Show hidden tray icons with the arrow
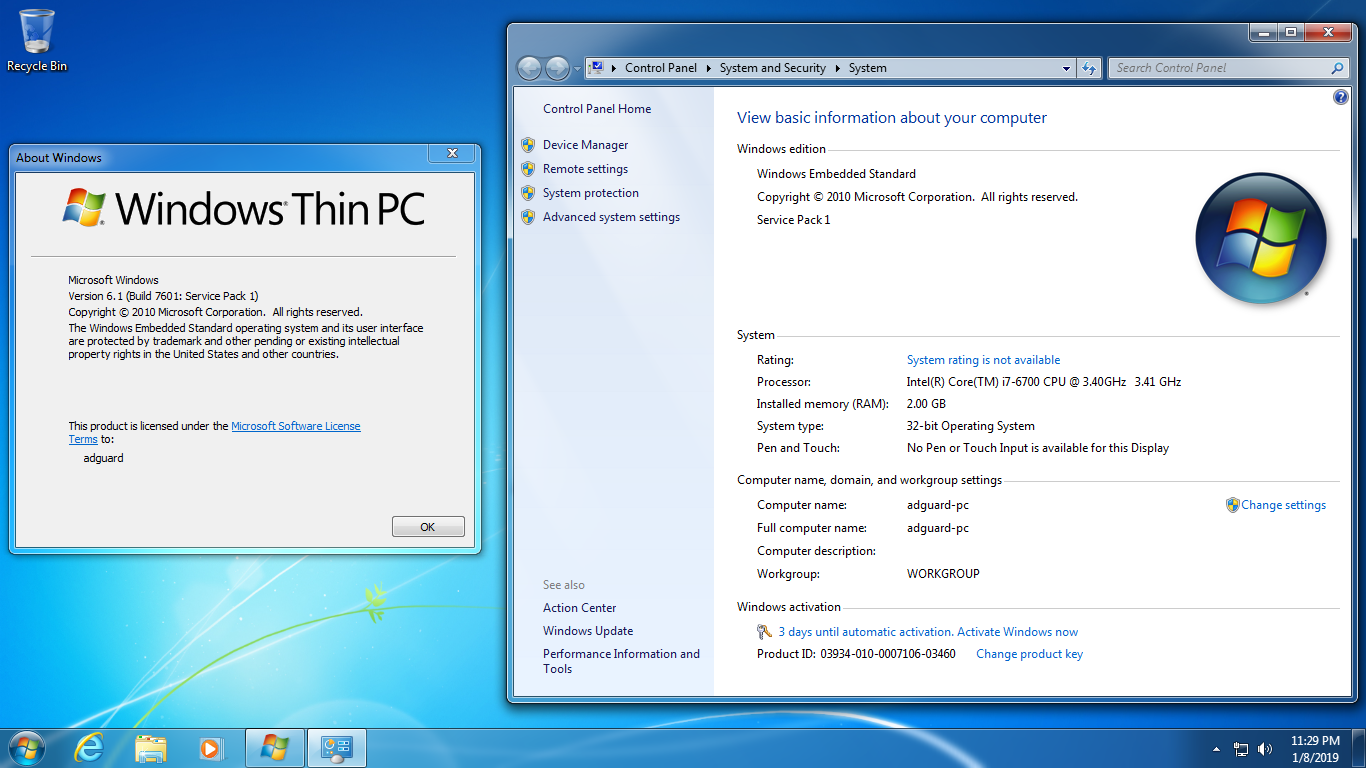 [1216, 749]
